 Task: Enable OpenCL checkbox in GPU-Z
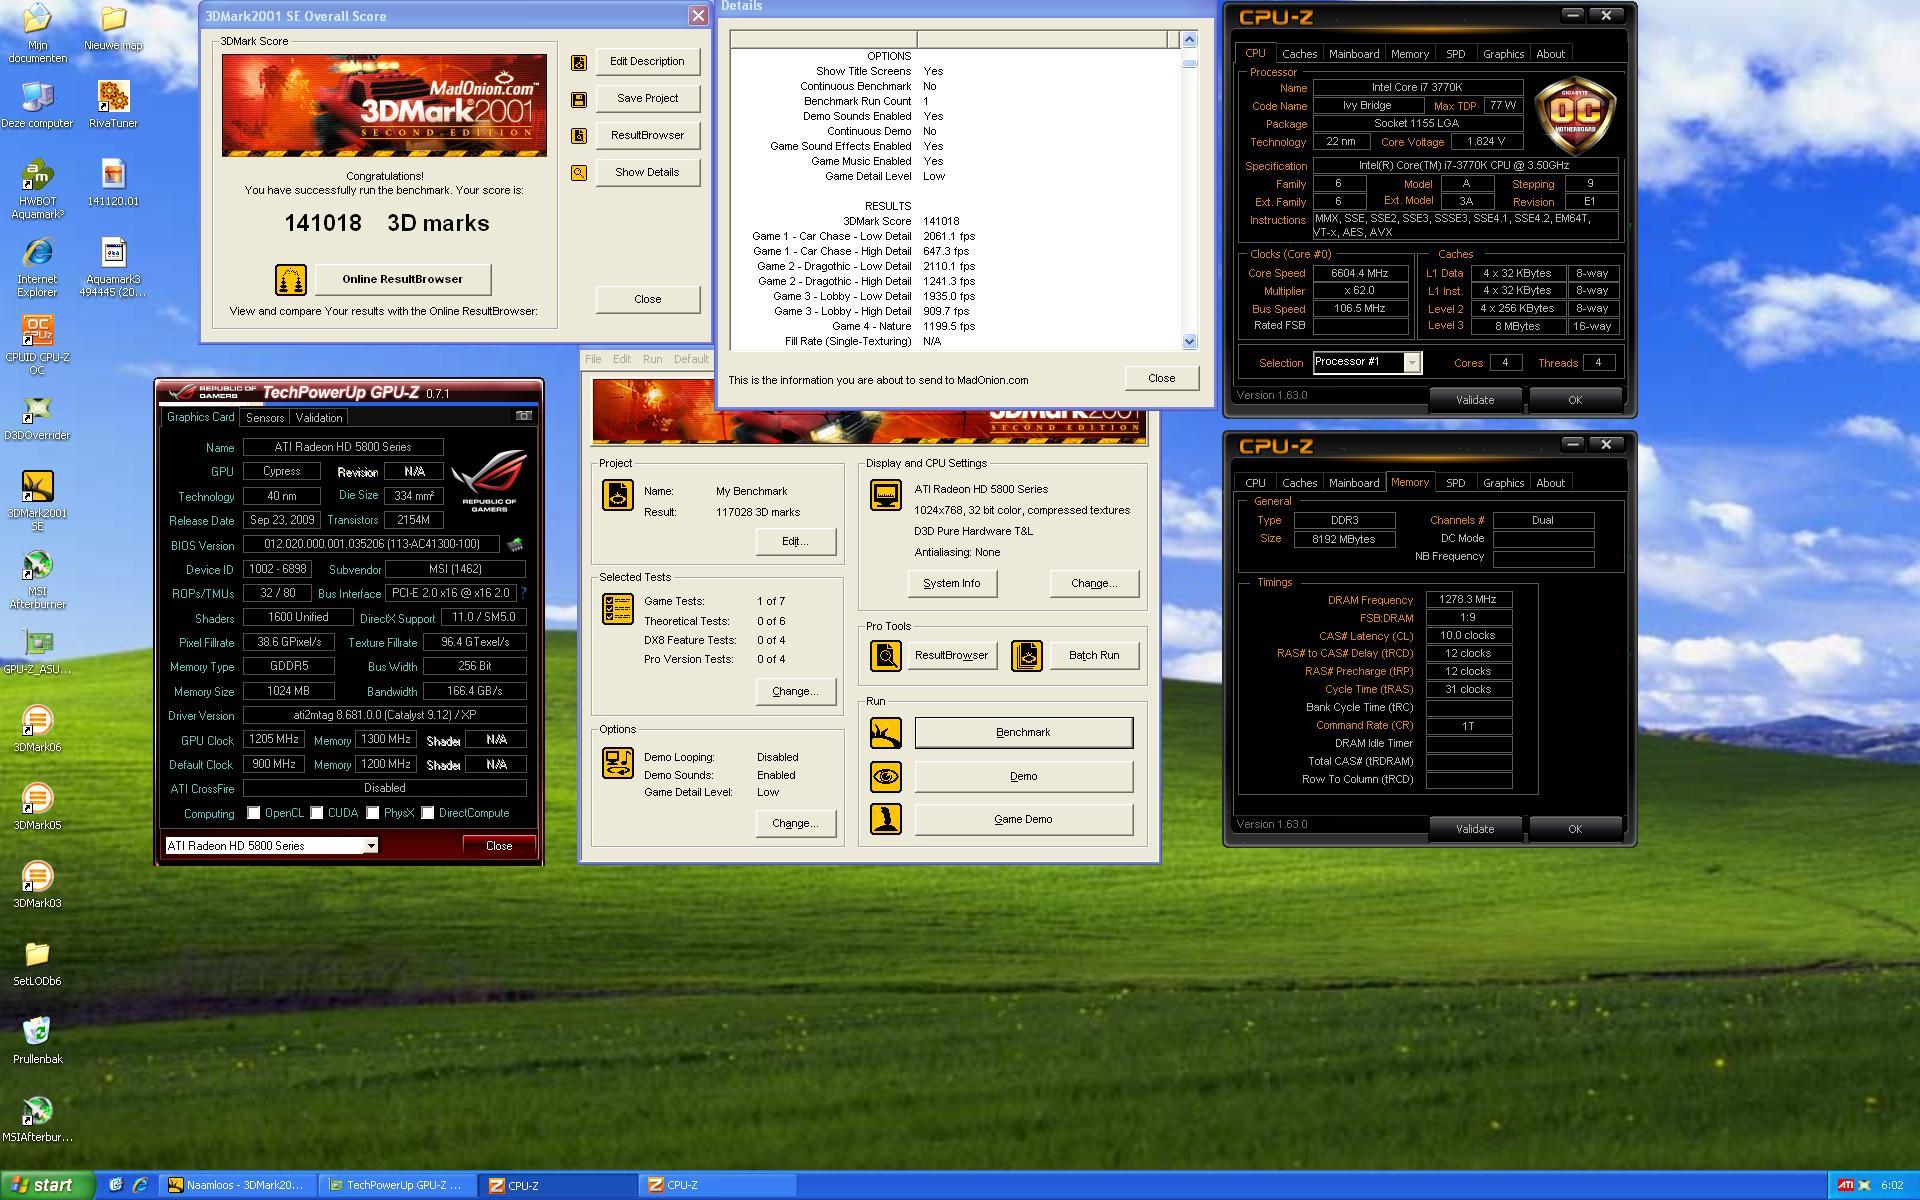[254, 813]
